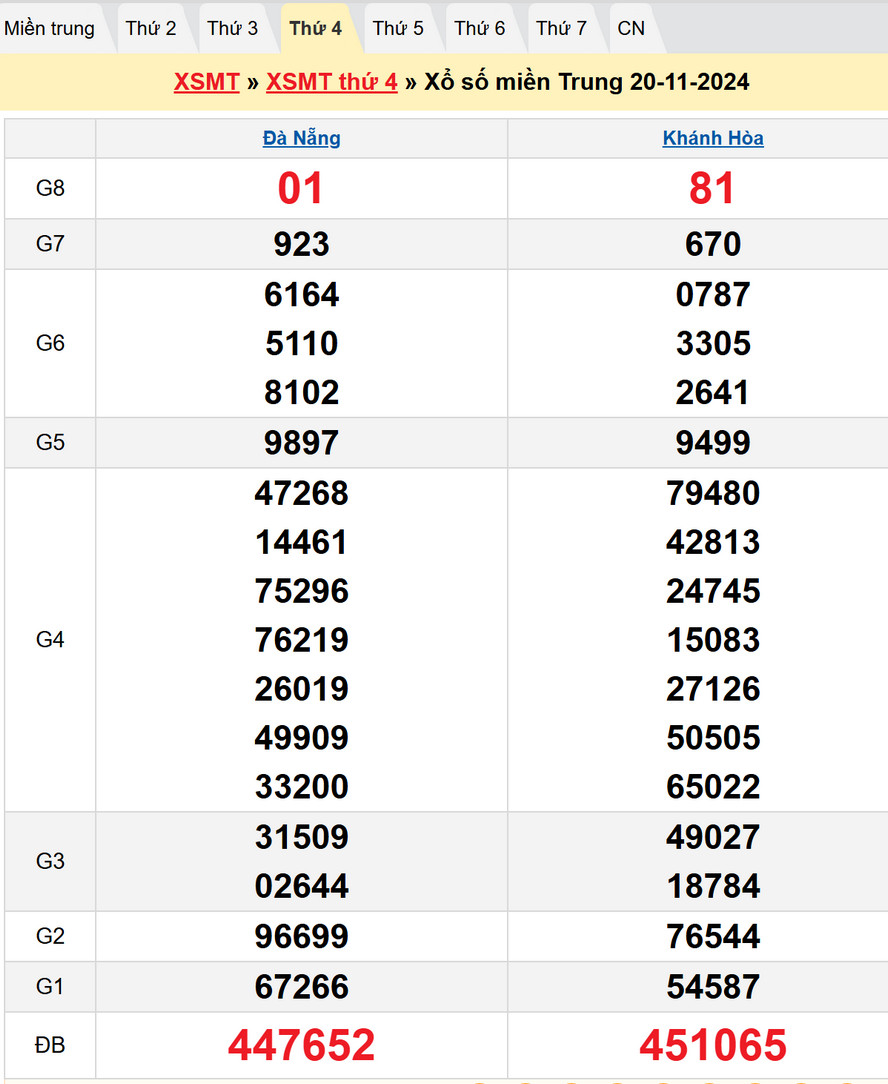Go to the Thứ 5 tab
This screenshot has height=1084, width=888.
tap(398, 28)
